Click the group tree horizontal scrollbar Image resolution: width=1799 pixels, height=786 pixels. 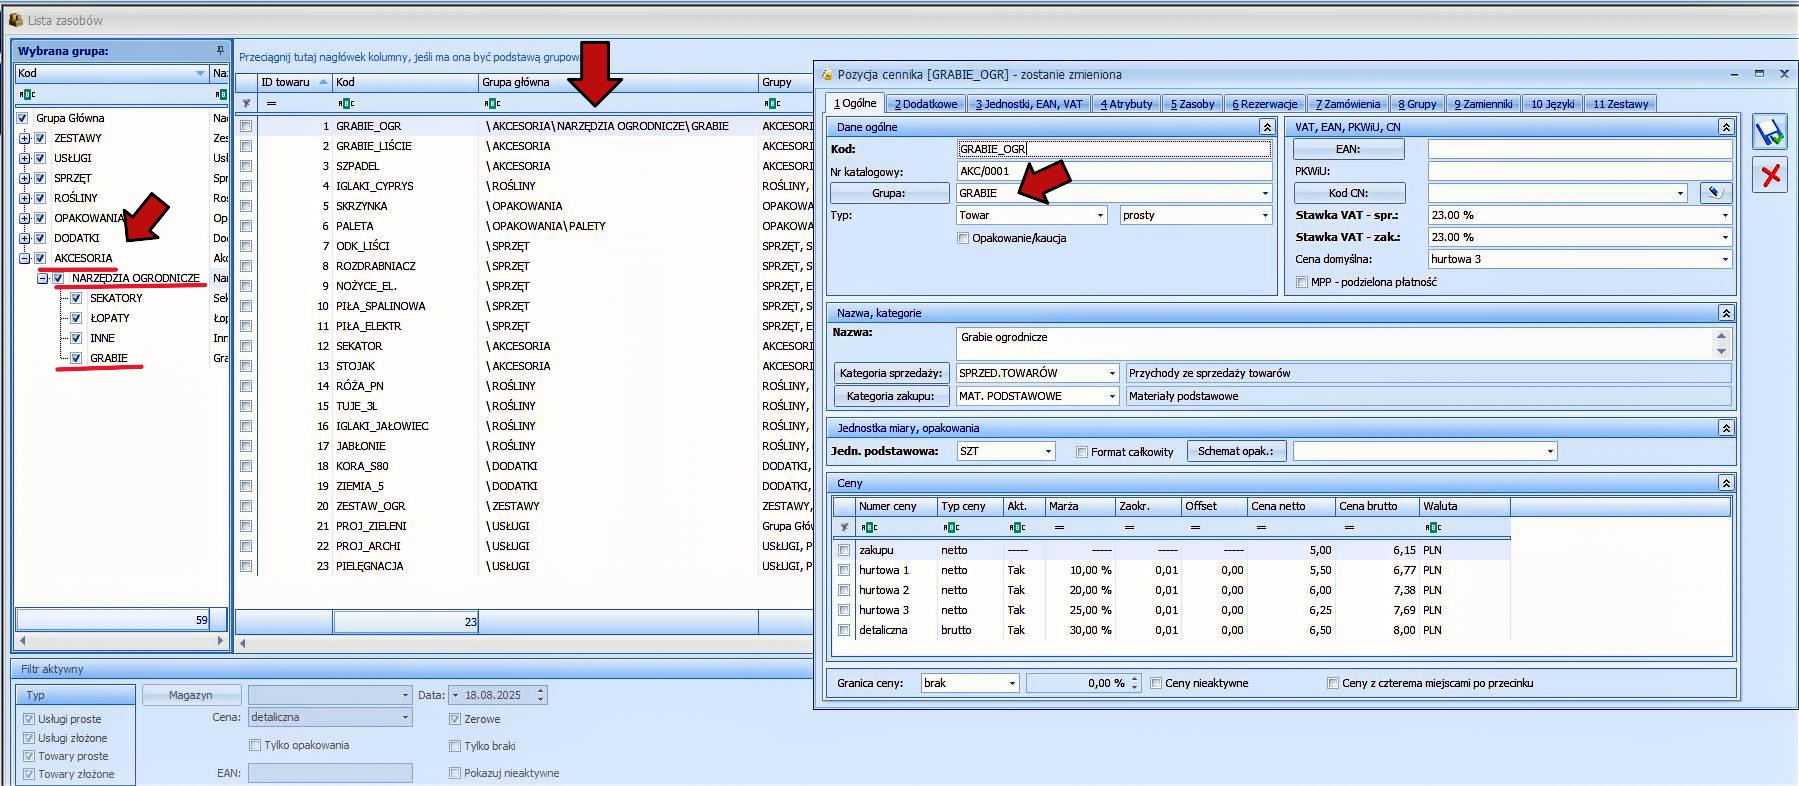[121, 641]
